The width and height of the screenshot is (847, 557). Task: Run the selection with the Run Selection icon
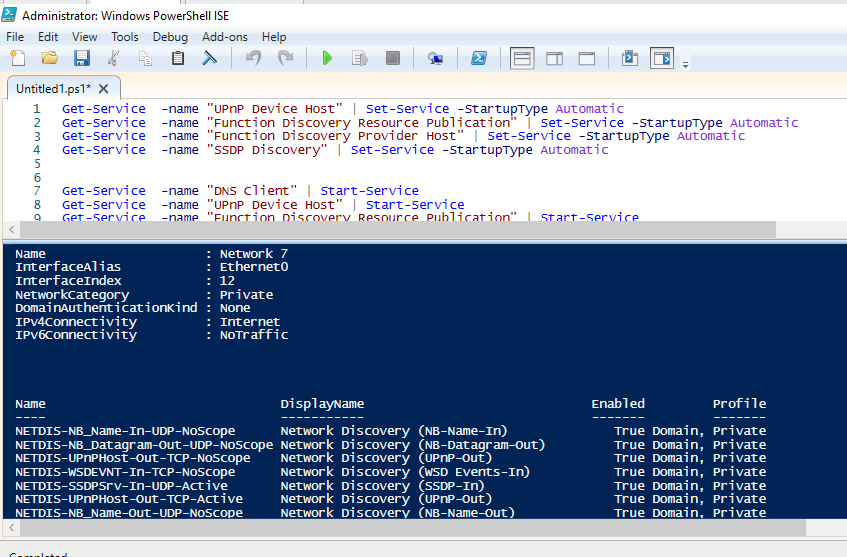point(360,58)
